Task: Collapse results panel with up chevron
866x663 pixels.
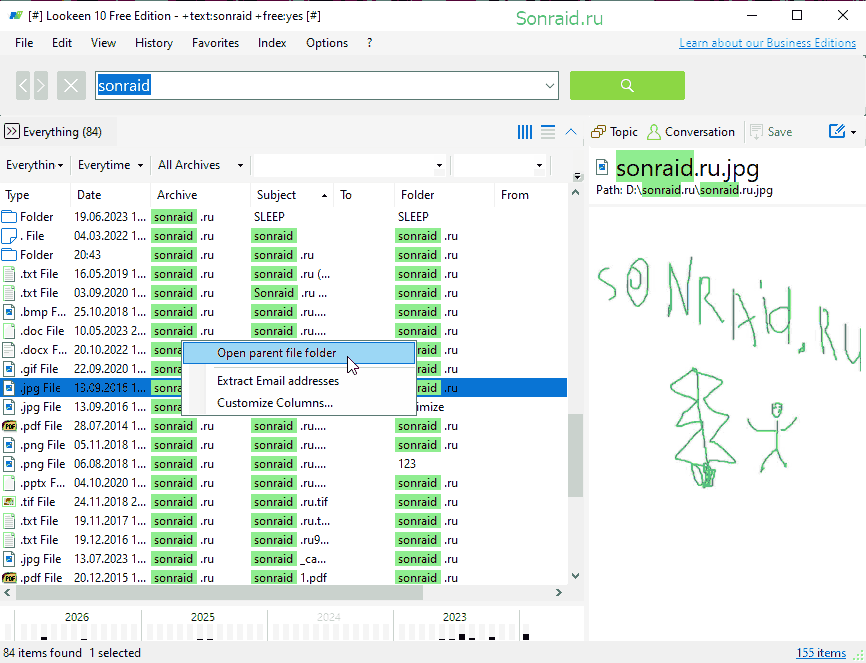Action: coord(571,132)
